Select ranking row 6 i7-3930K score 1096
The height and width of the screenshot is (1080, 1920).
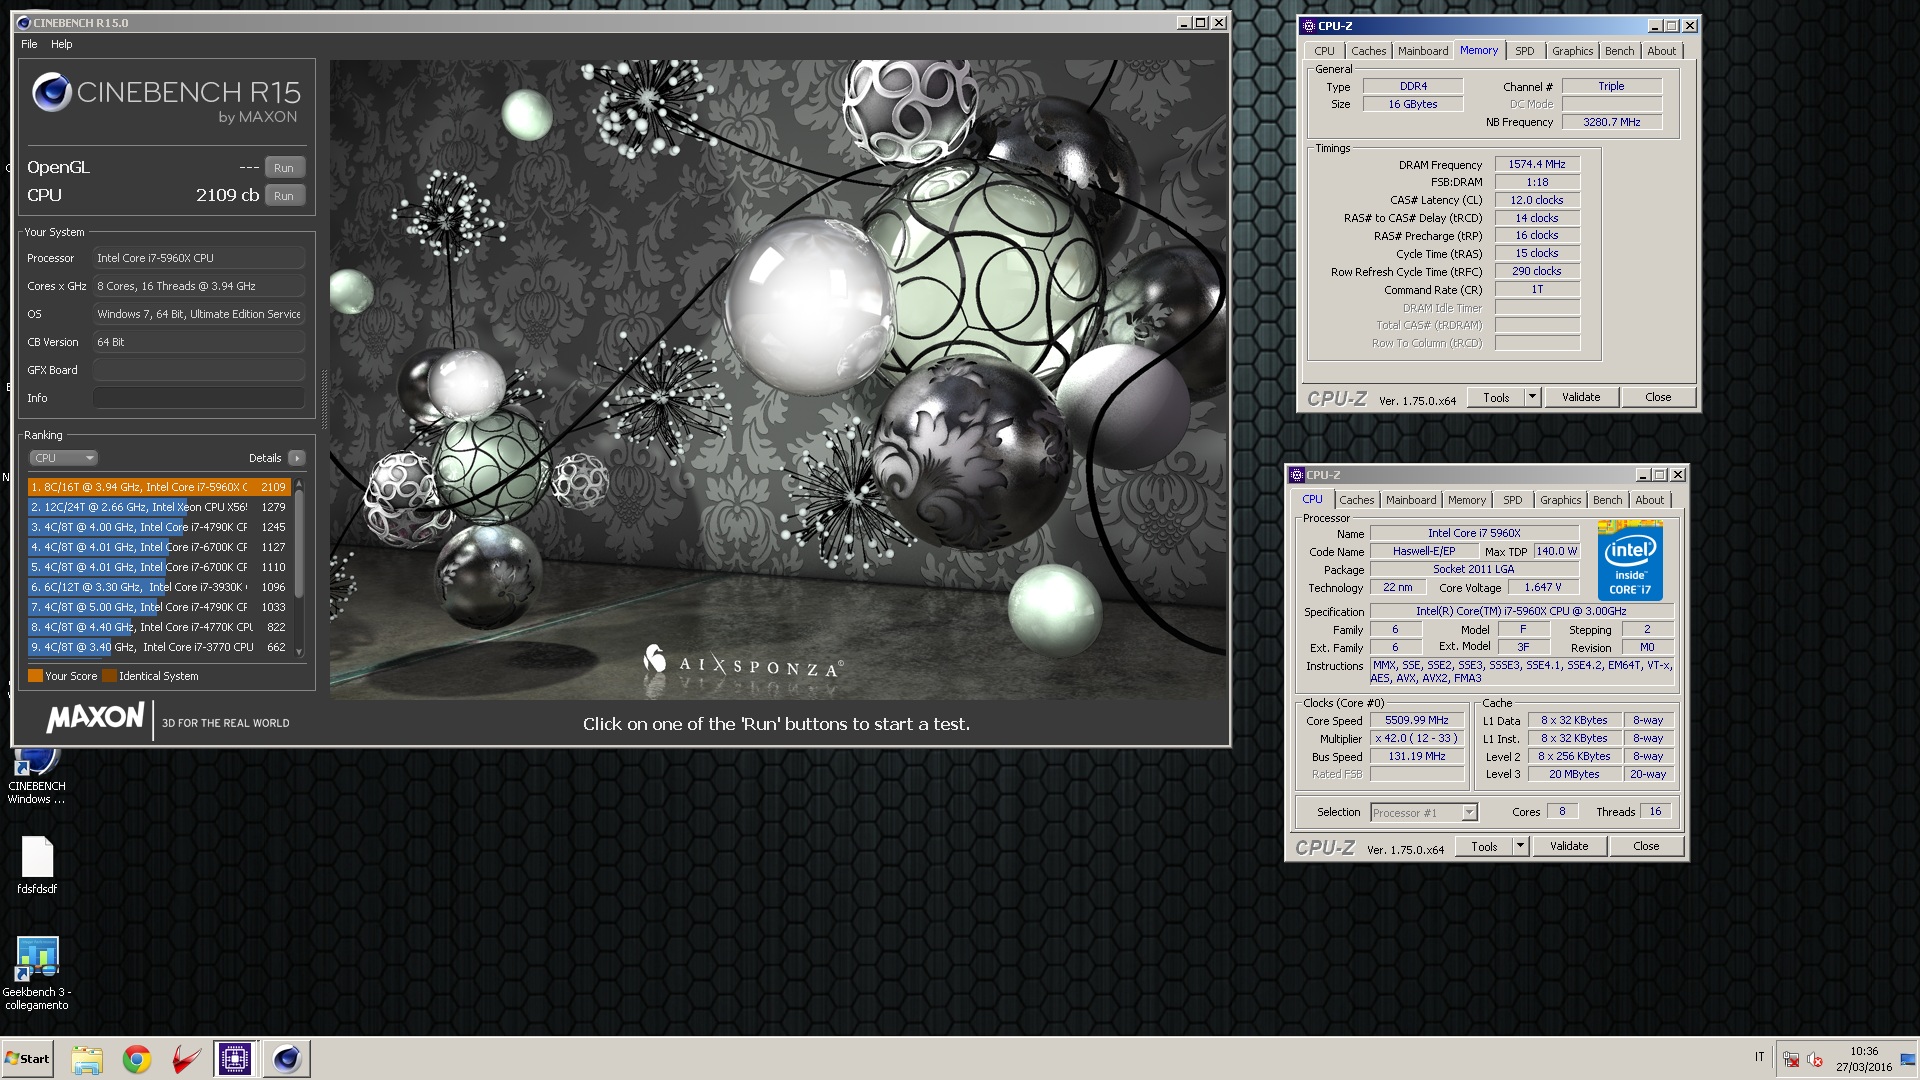(x=159, y=587)
